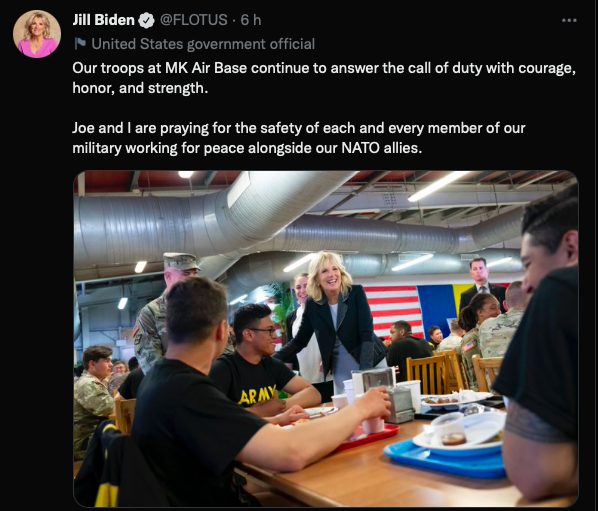This screenshot has width=598, height=511.
Task: Click the yellow ARMY shirt text in photo
Action: [x=257, y=396]
